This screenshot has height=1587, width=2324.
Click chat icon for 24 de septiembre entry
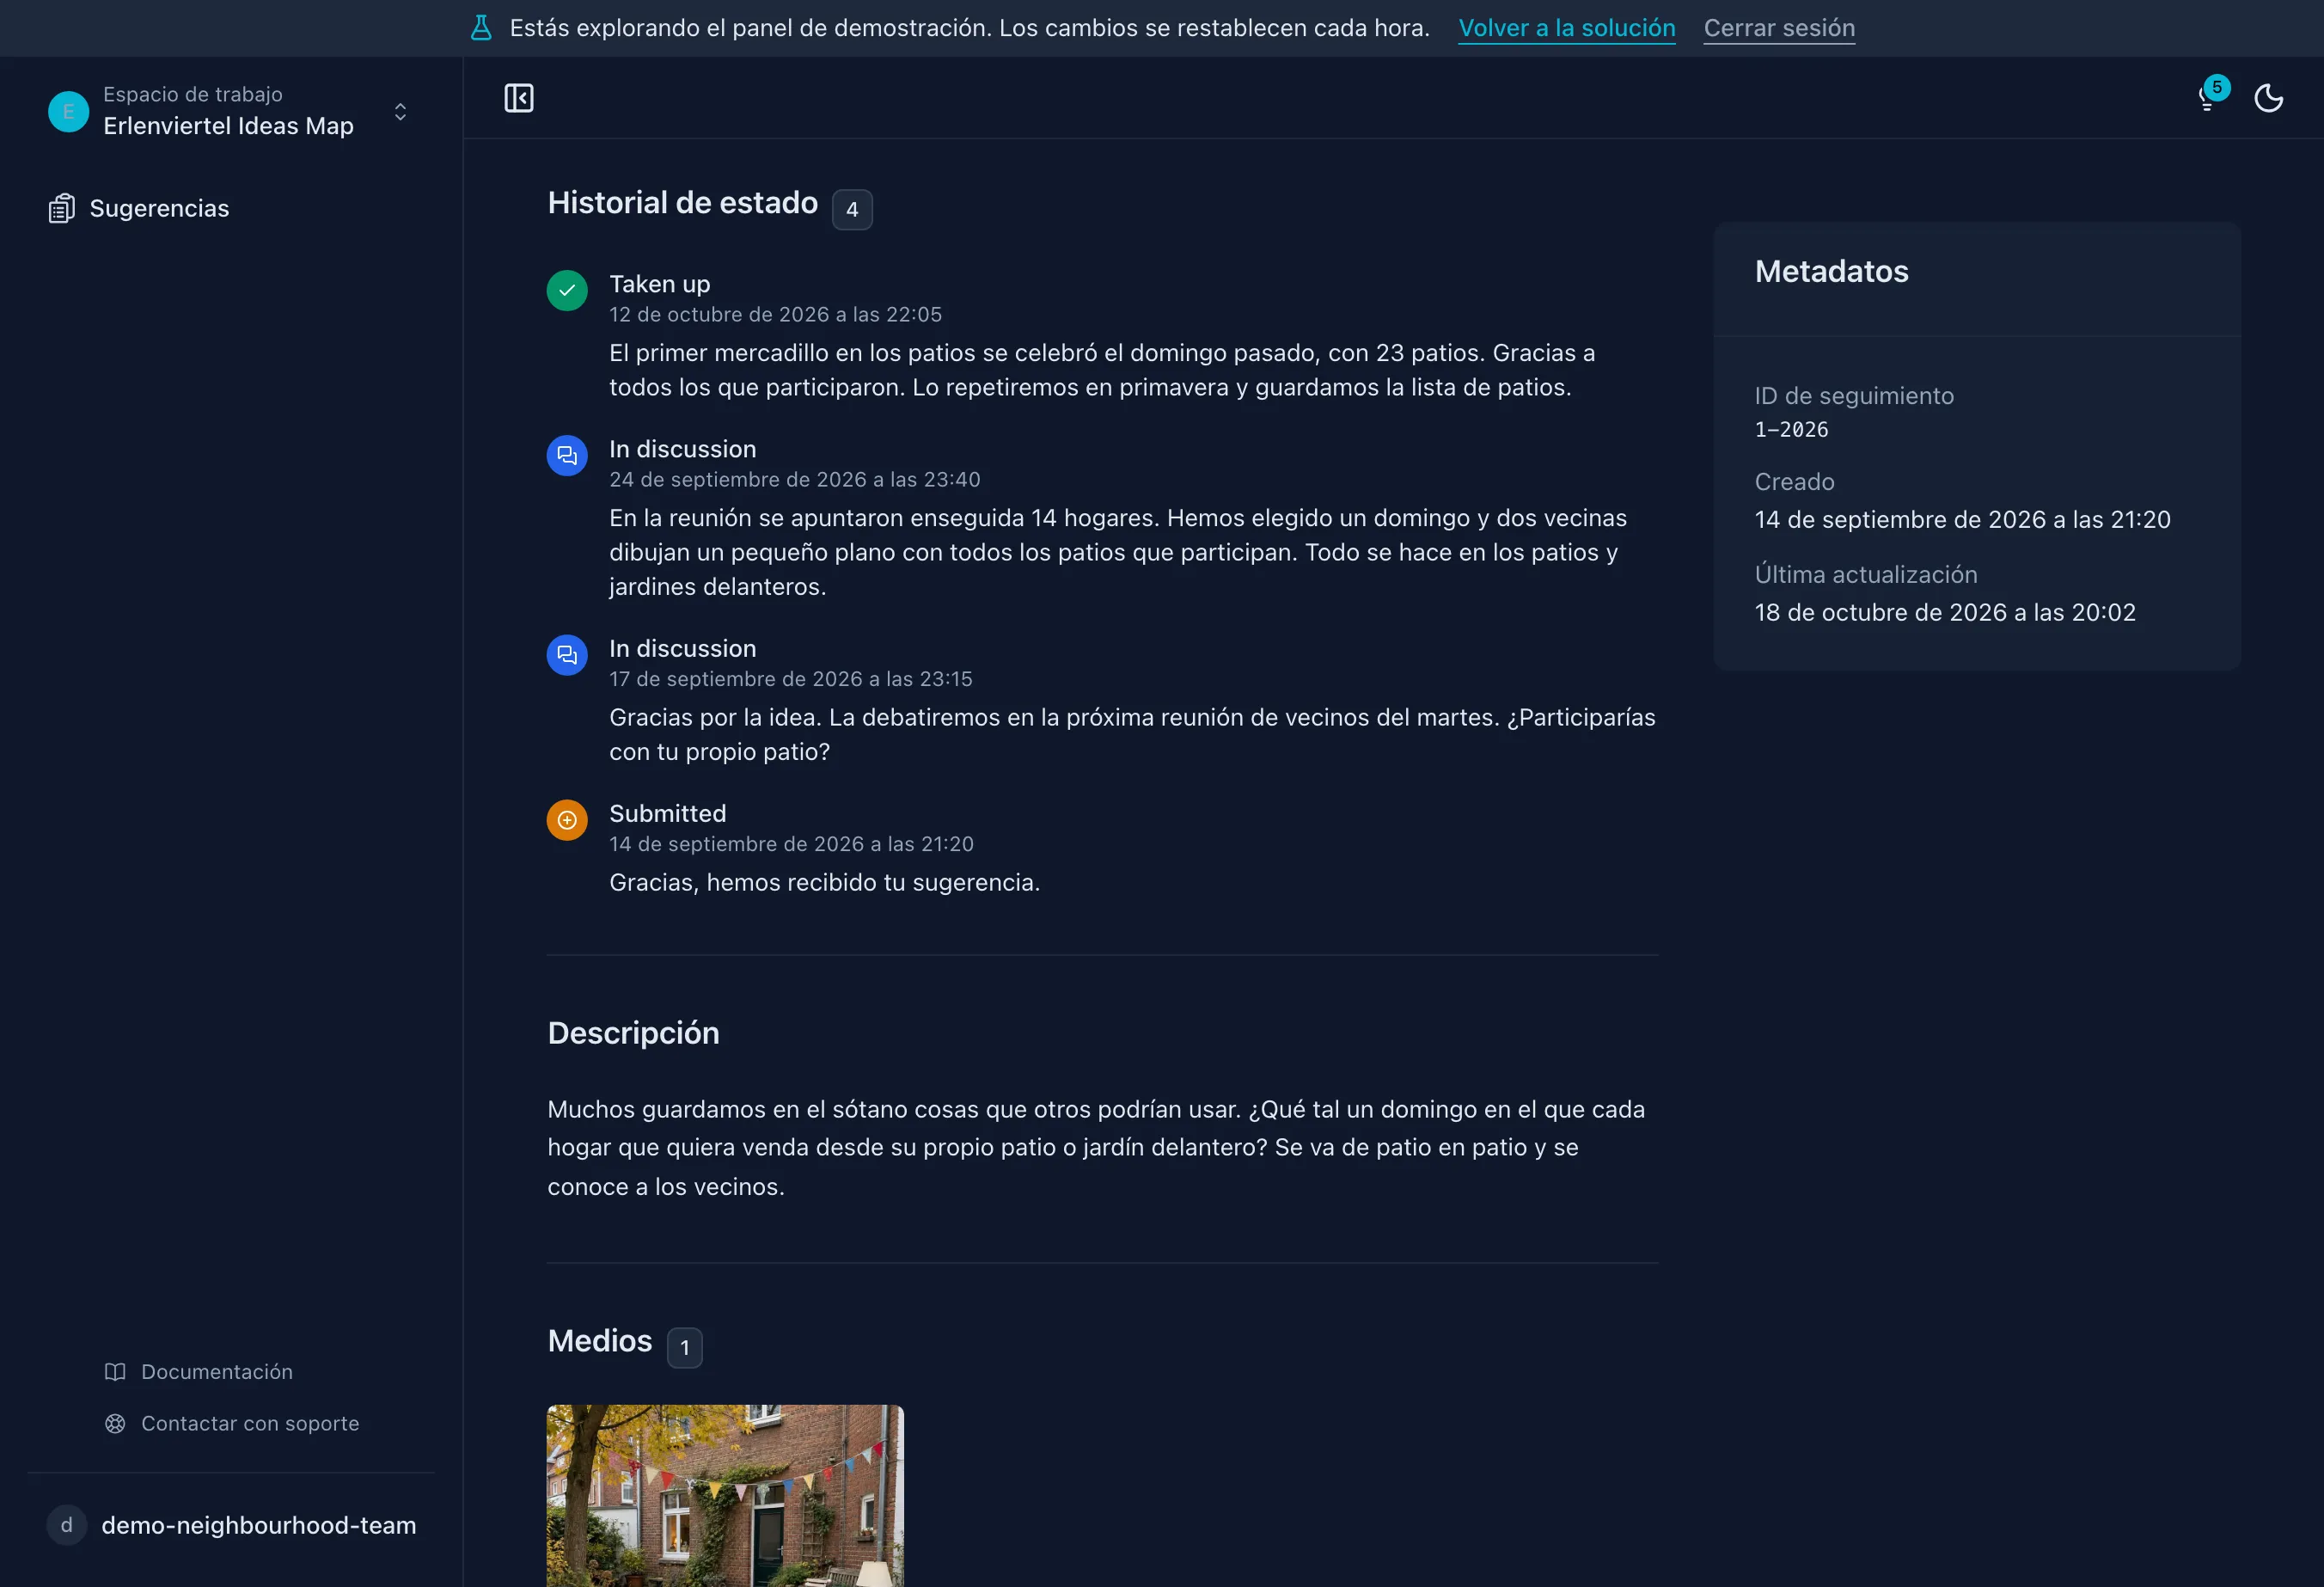coord(567,456)
